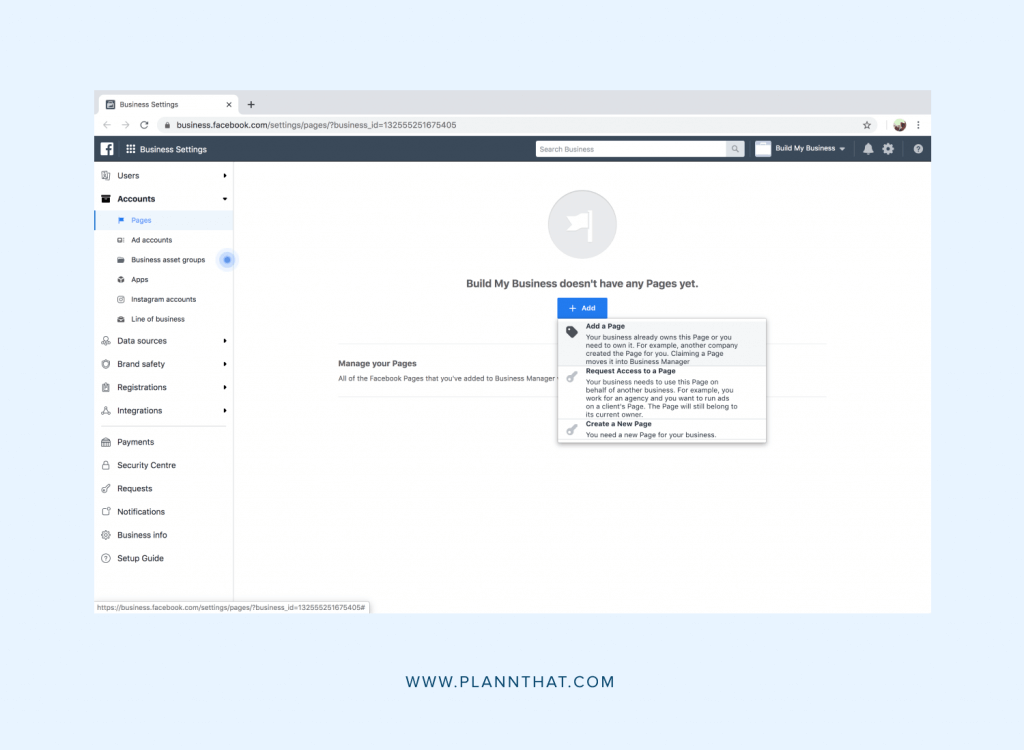Open the Chrome profile avatar

[x=900, y=125]
